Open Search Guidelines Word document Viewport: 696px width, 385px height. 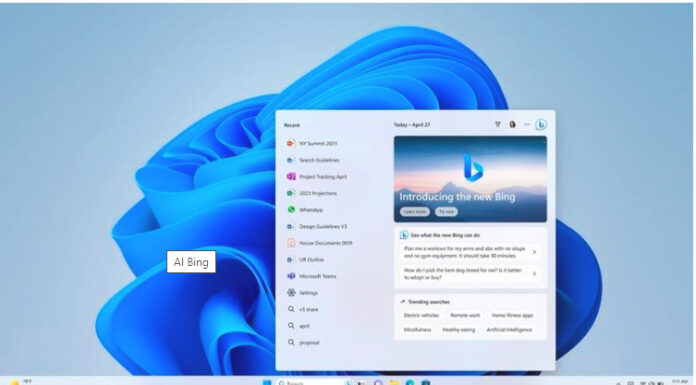coord(313,160)
